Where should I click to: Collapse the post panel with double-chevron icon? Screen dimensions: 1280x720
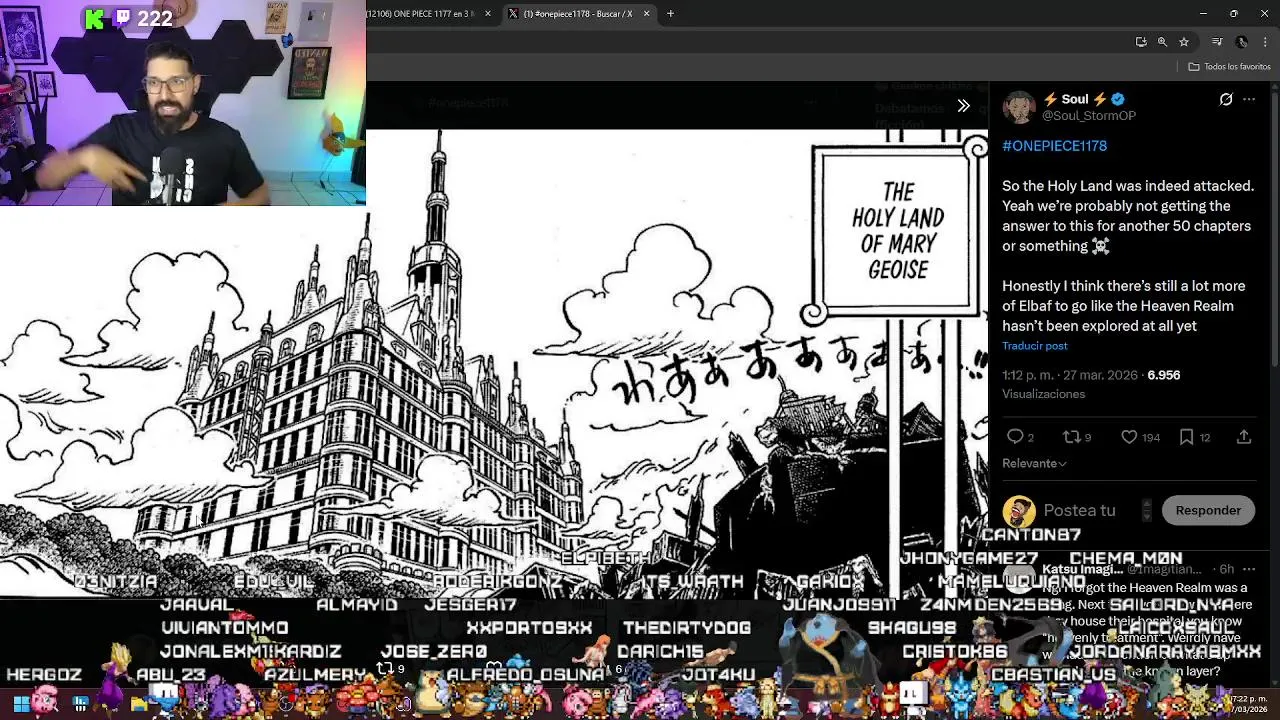(x=963, y=105)
